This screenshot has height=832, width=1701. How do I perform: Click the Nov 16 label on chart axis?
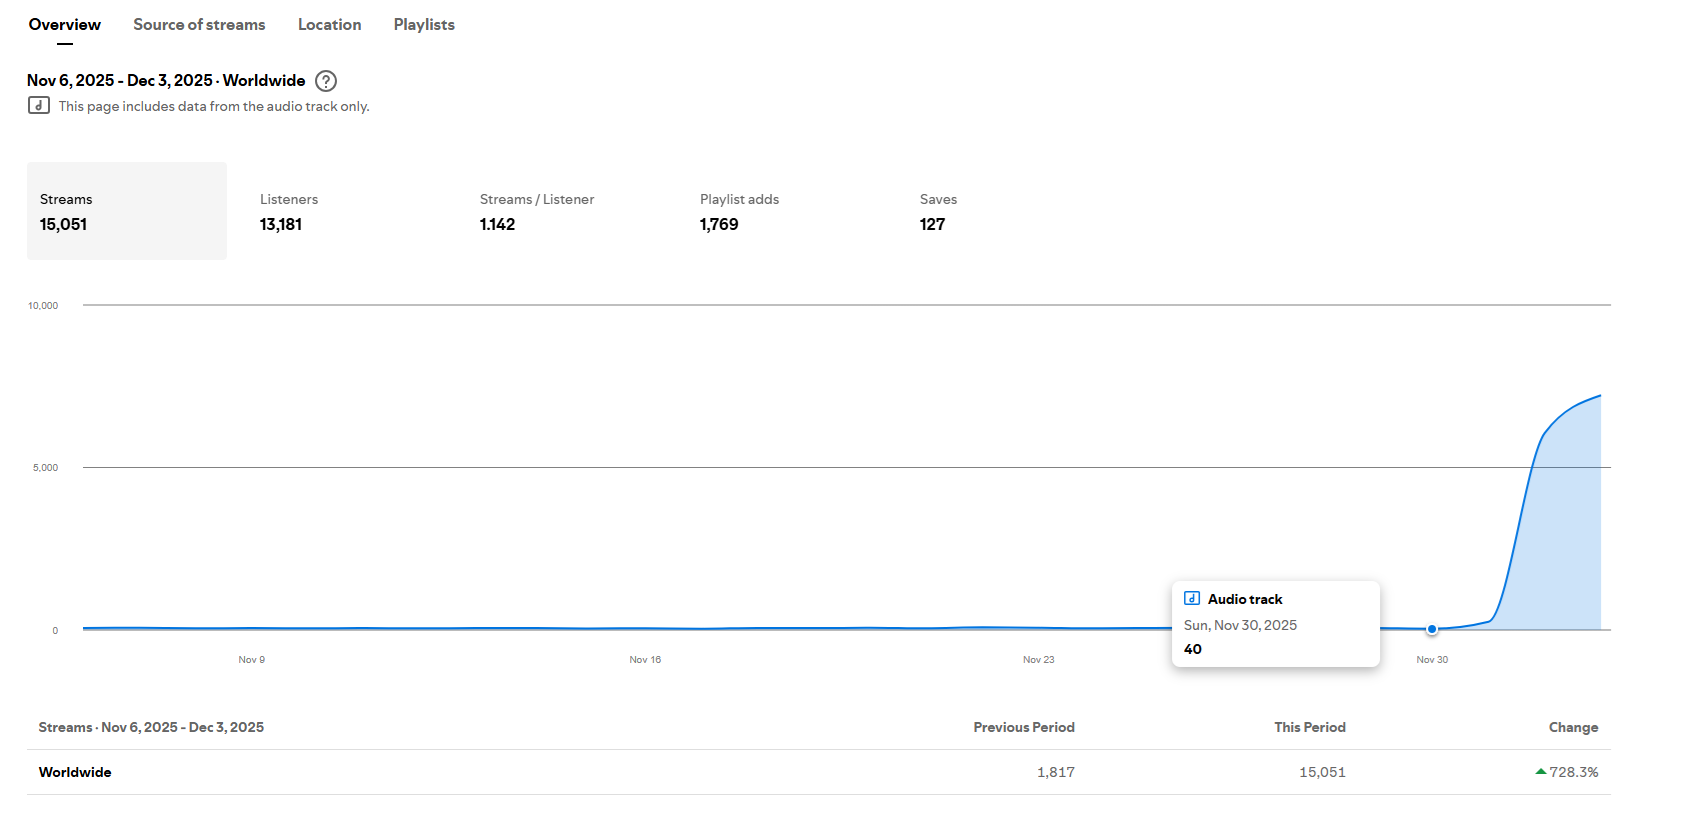[645, 660]
